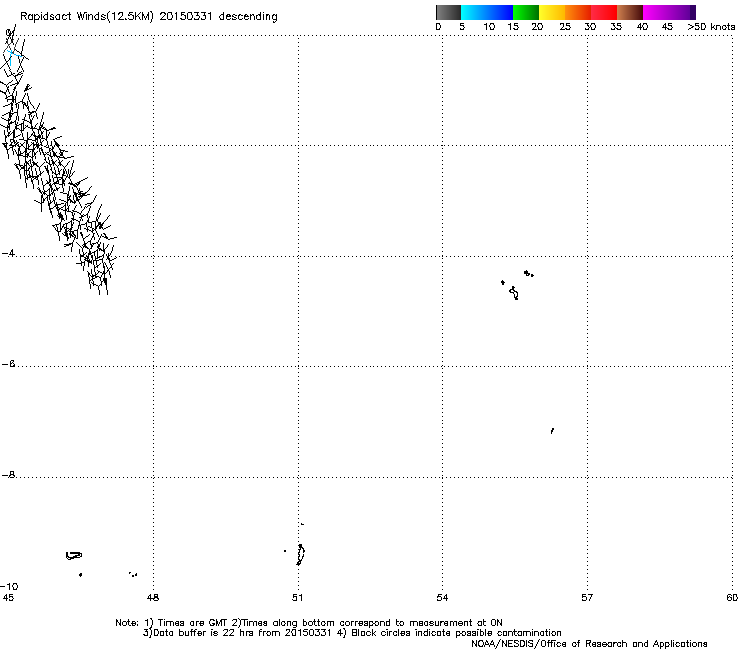Click latitude axis label '-6'
This screenshot has width=740, height=650.
click(x=8, y=364)
